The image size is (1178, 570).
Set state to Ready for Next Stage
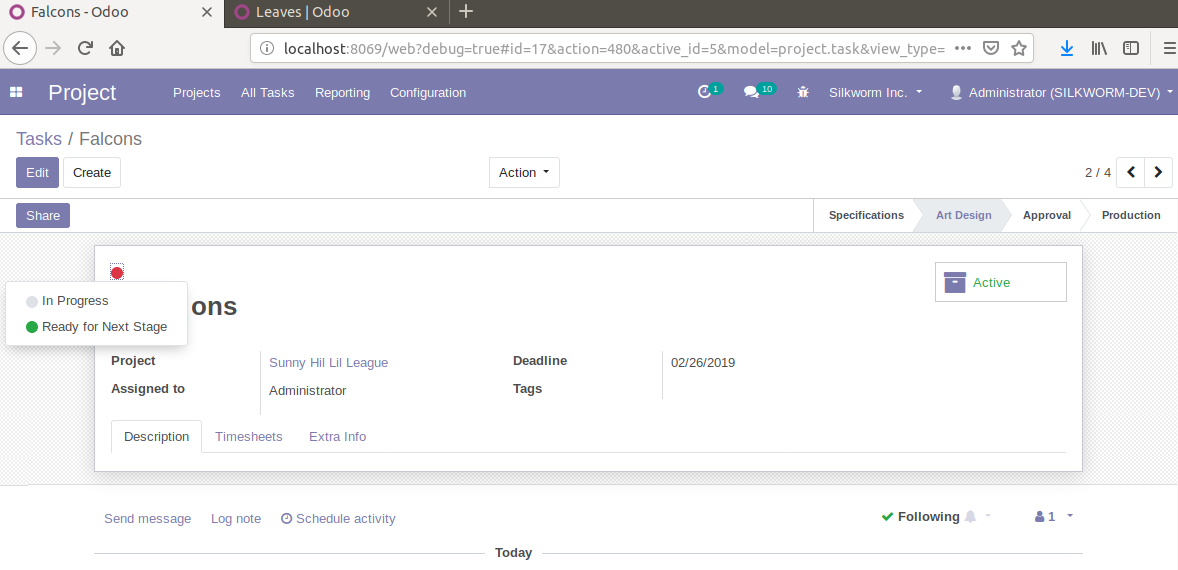(x=96, y=327)
